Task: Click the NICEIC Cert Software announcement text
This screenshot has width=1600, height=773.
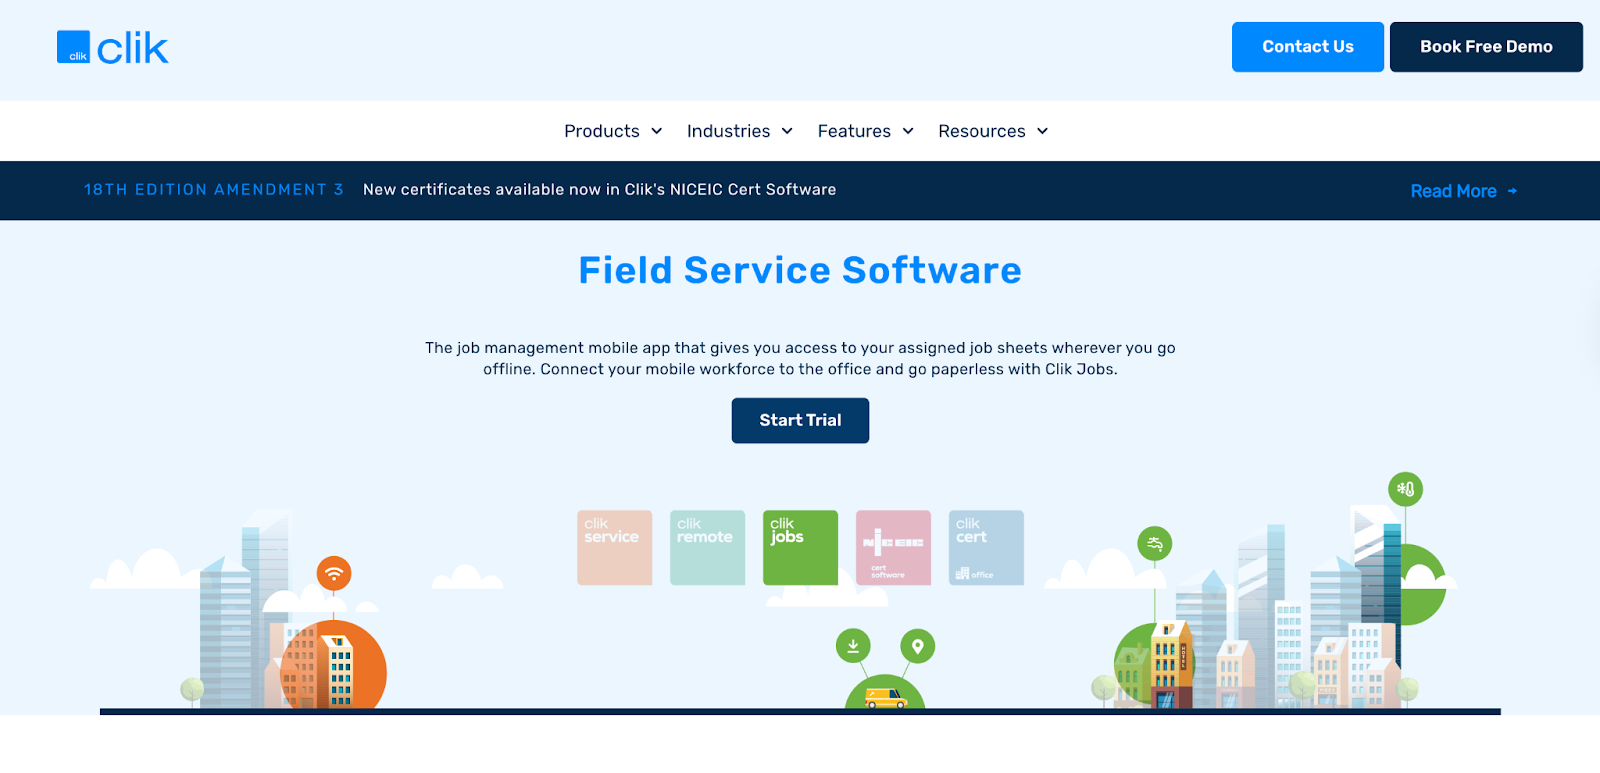Action: [x=599, y=189]
